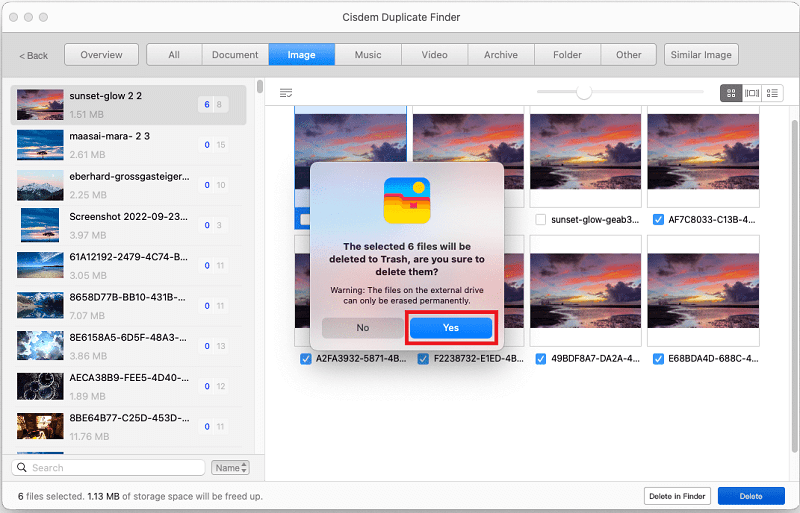Viewport: 800px width, 513px height.
Task: Select the 8658D77B-BB10-431B group
Action: click(129, 306)
